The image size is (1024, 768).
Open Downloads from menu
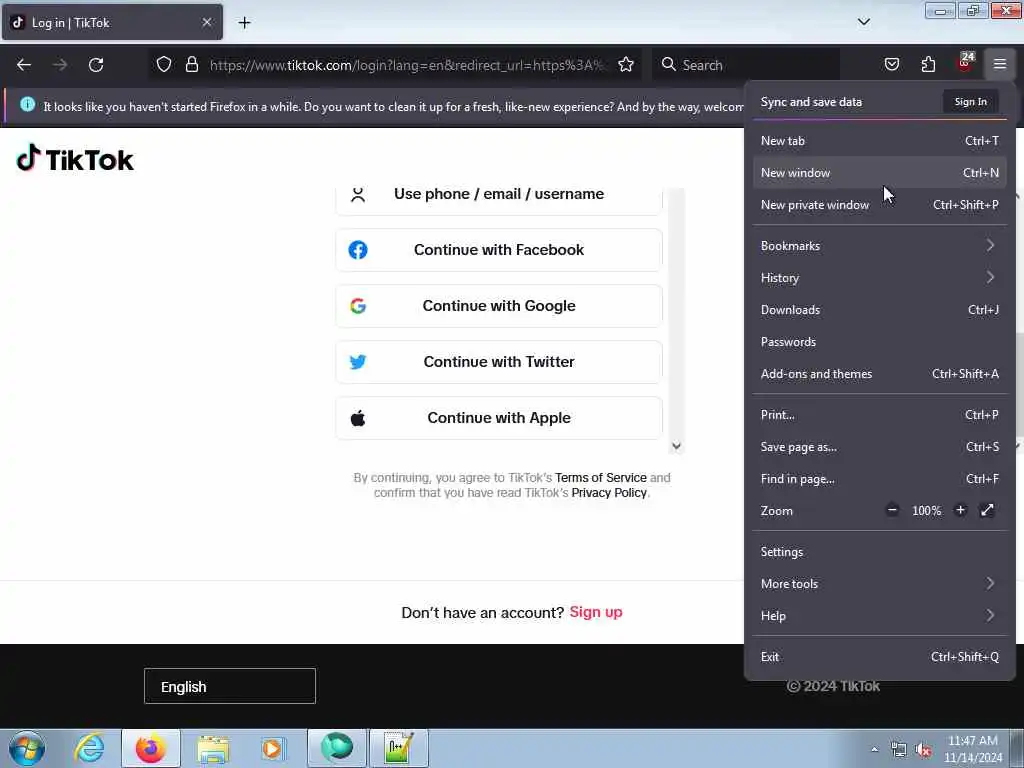click(880, 310)
